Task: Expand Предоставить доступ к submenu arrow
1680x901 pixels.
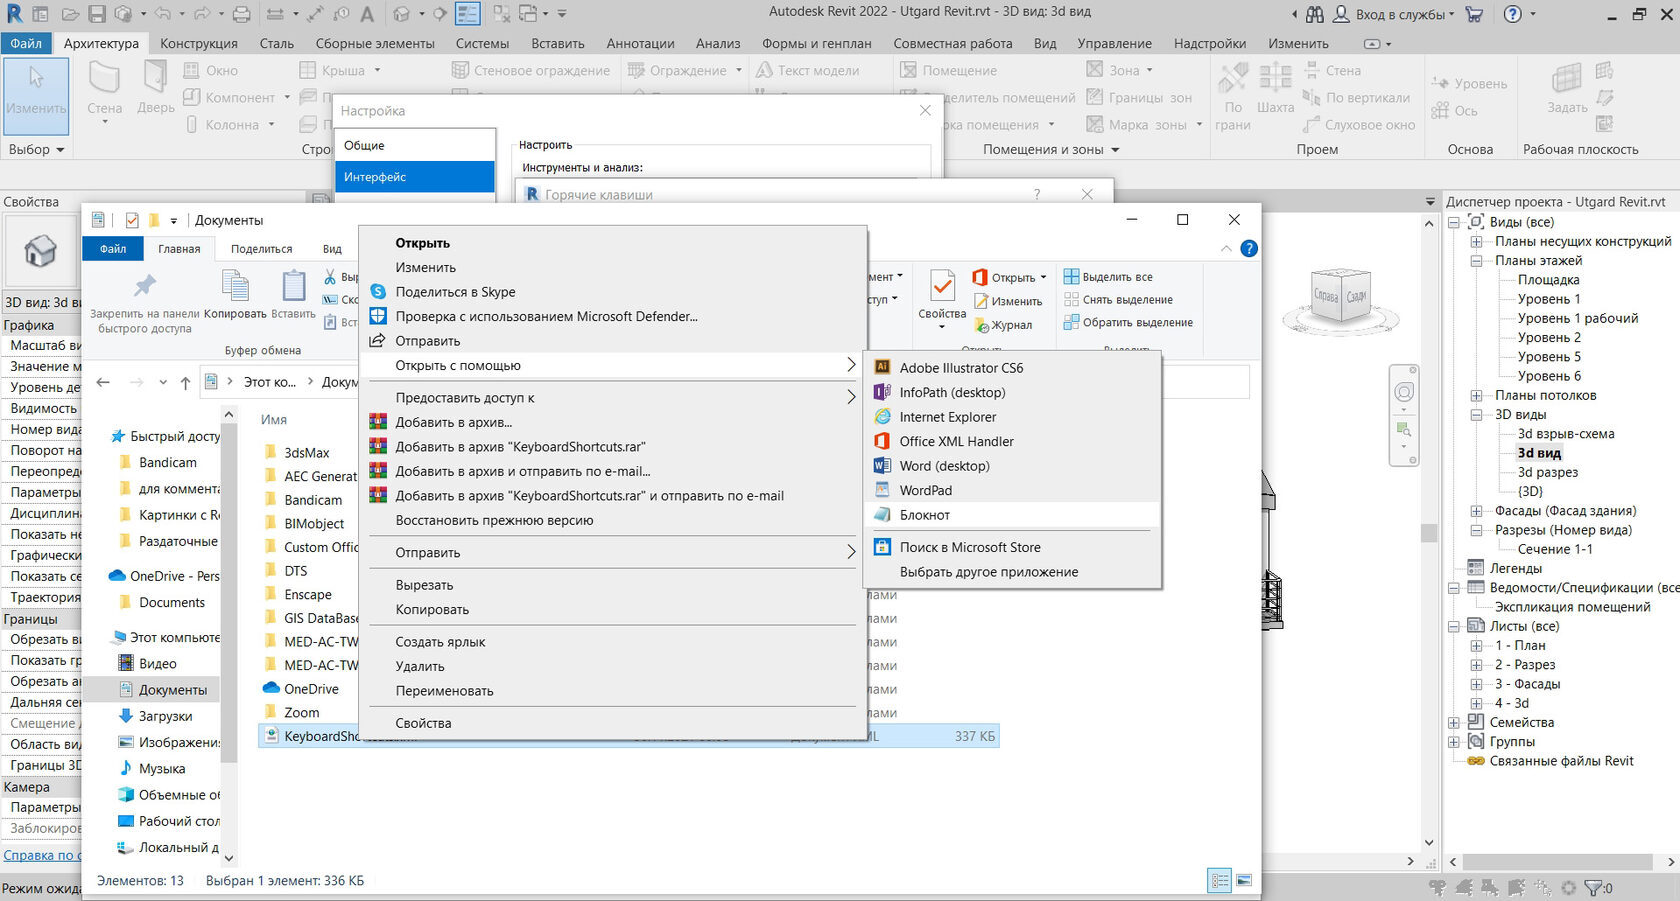Action: pos(851,397)
